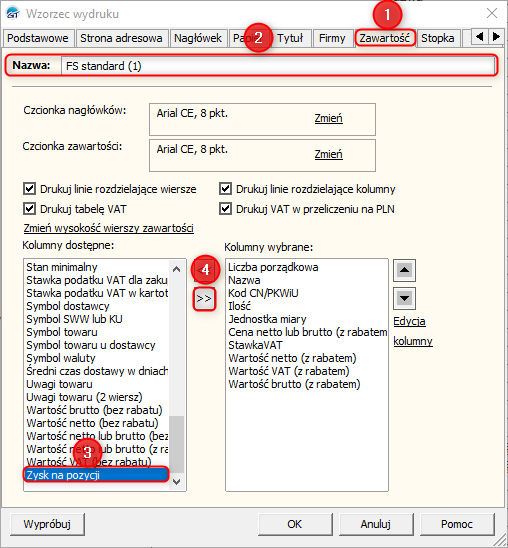Select Stawka podatku VAT dla zakupu item
Viewport: 508px width, 548px height.
[97, 280]
